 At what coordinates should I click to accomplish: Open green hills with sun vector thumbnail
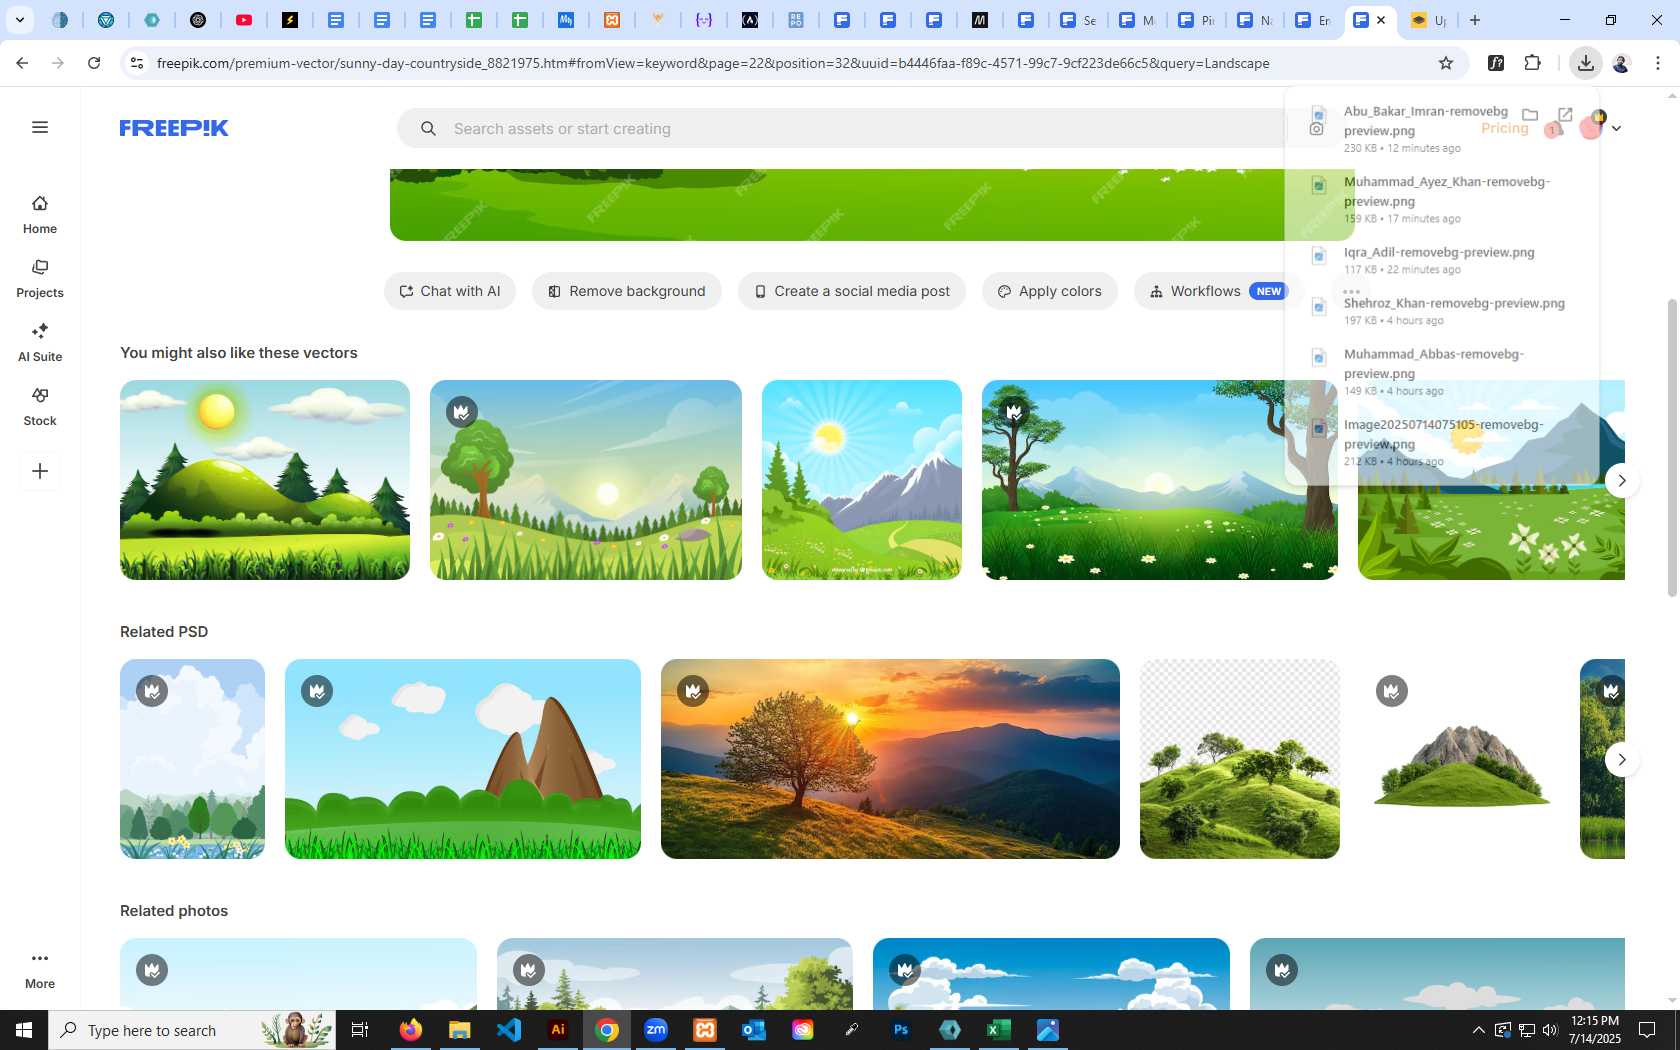point(265,480)
